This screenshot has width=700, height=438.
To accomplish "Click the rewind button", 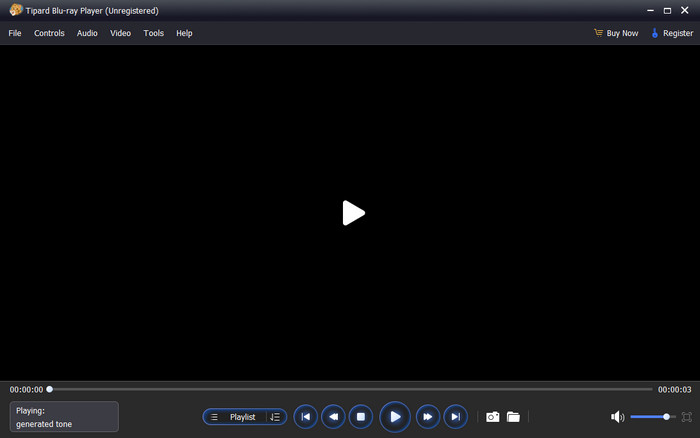I will 333,417.
